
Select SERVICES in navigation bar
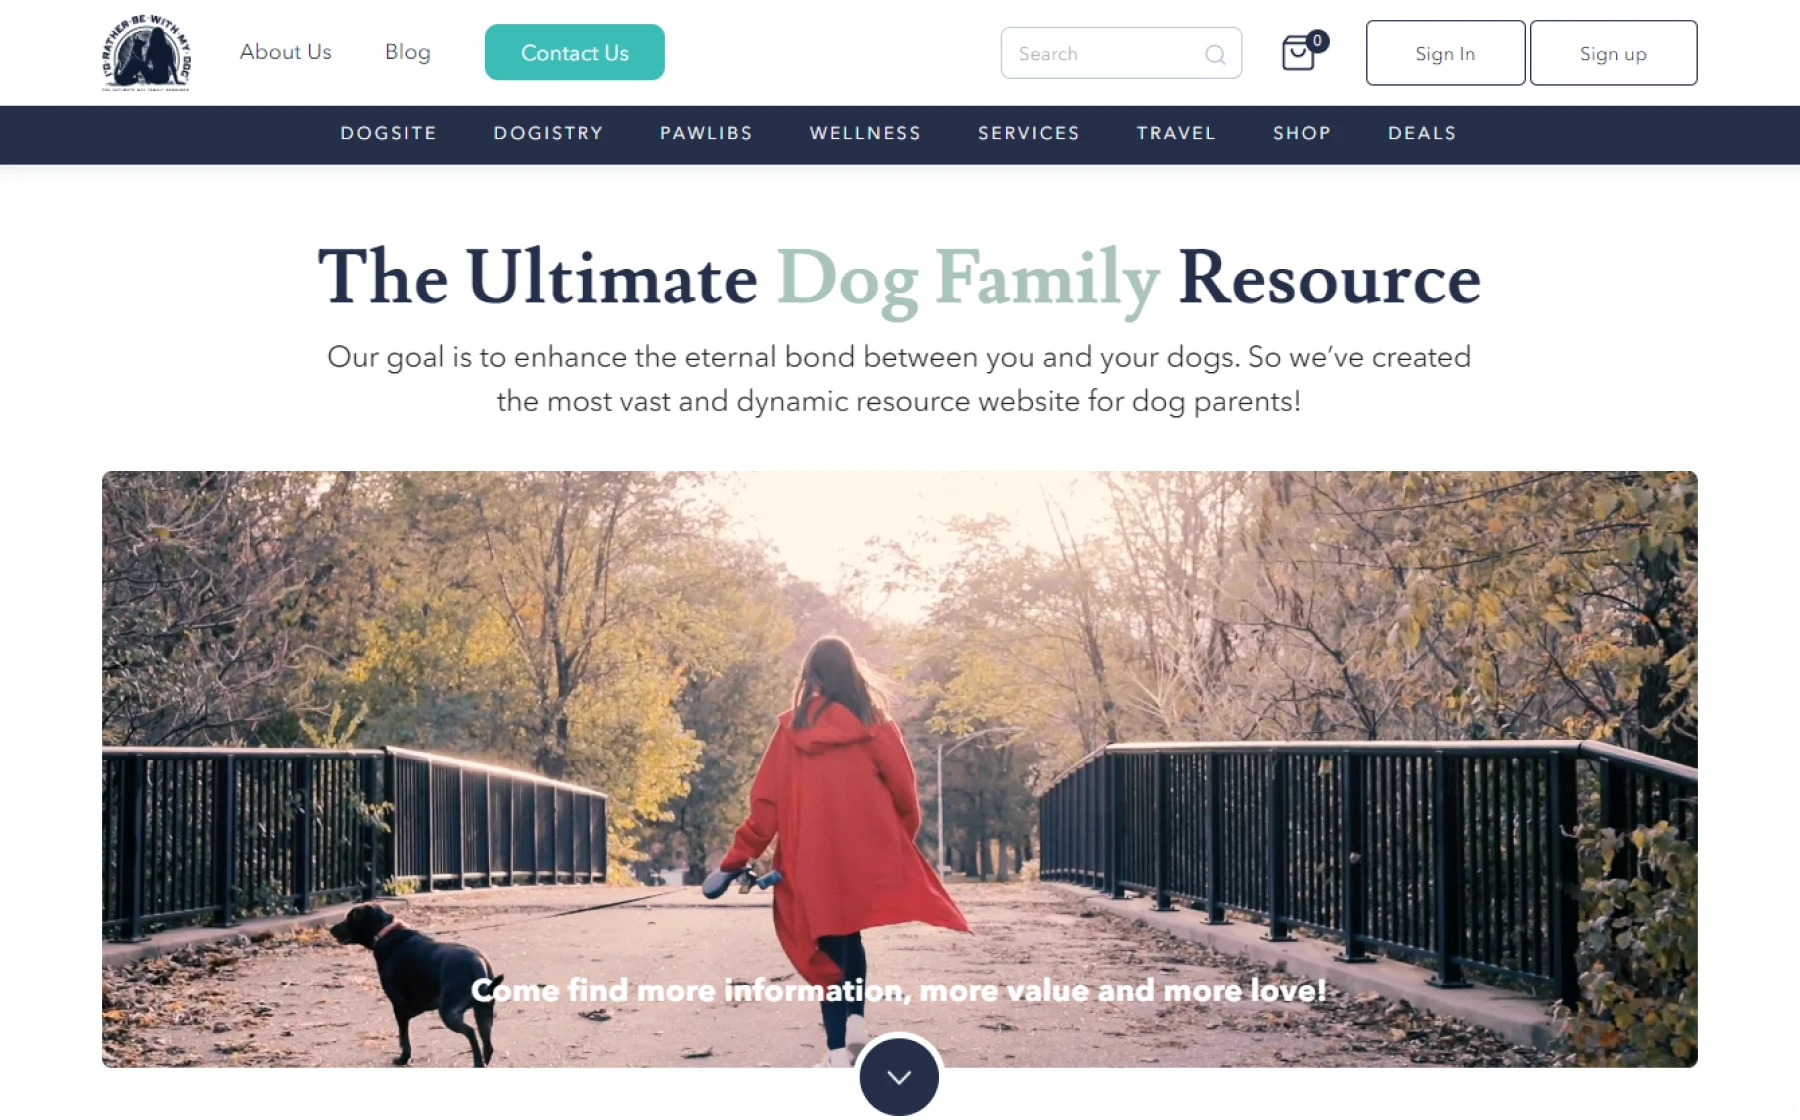coord(1028,133)
